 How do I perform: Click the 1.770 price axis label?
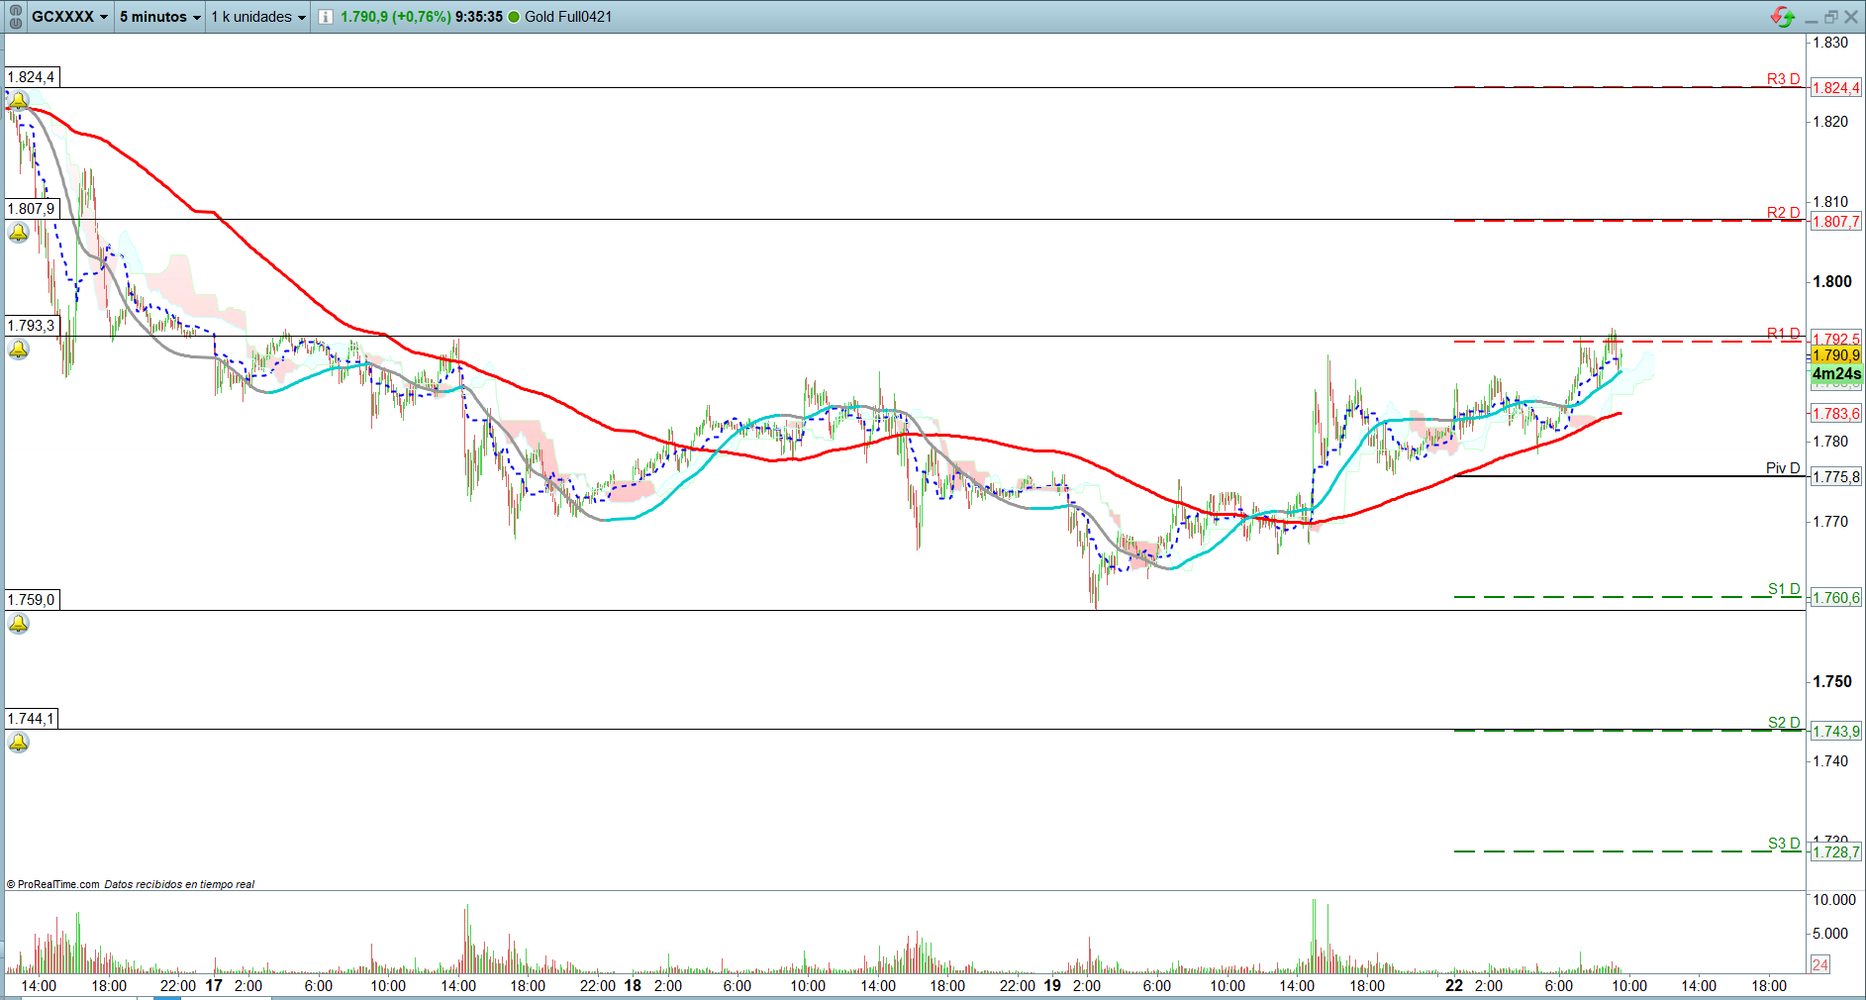[1831, 522]
